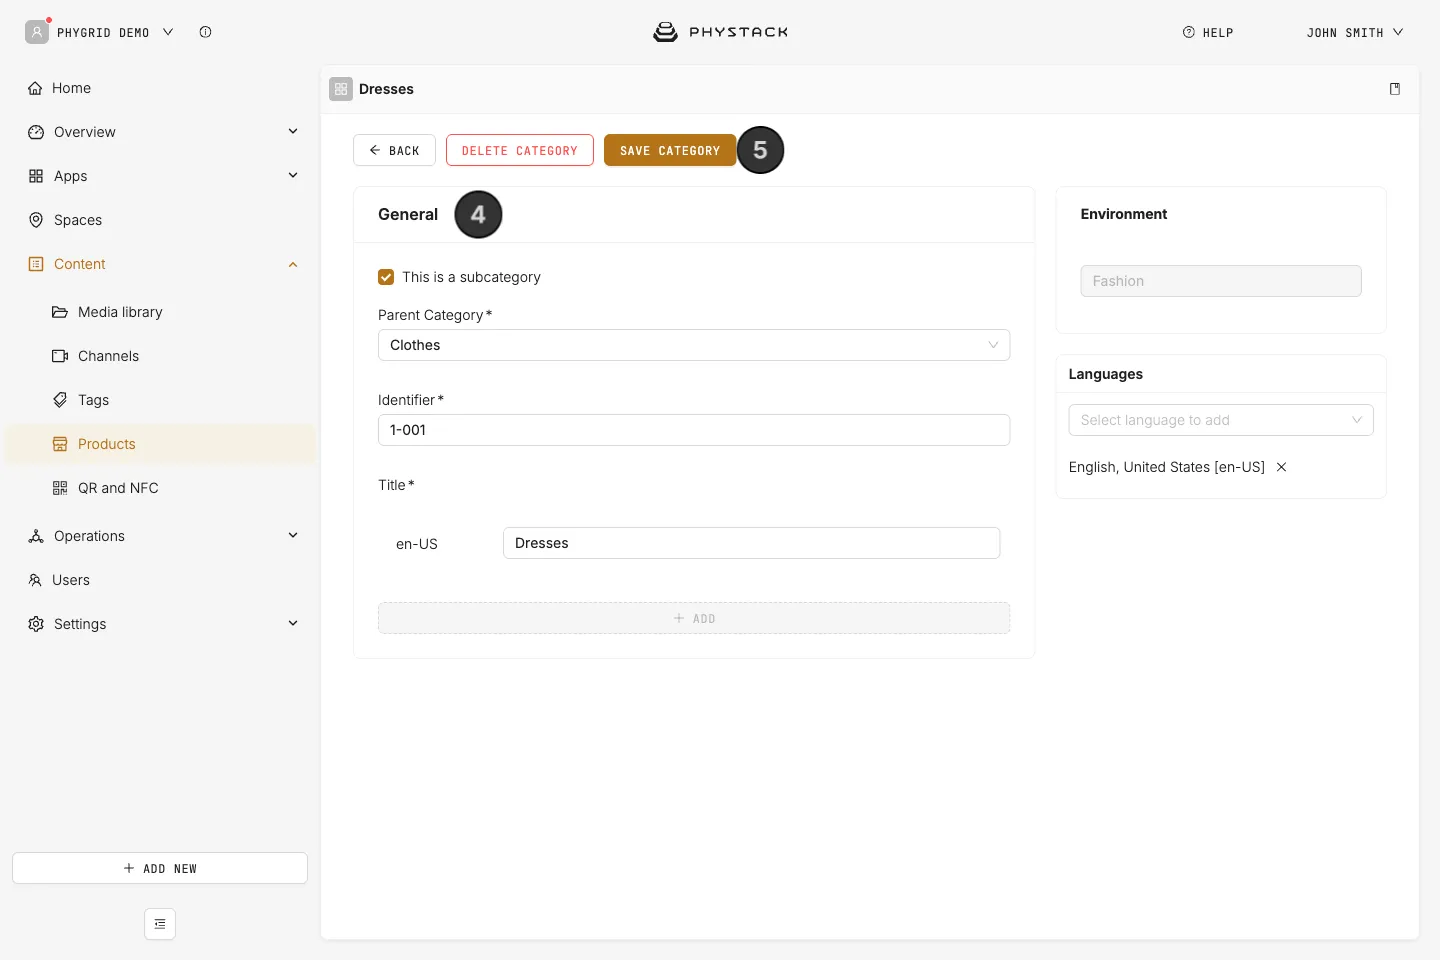Click the Overview gauge icon

click(36, 132)
